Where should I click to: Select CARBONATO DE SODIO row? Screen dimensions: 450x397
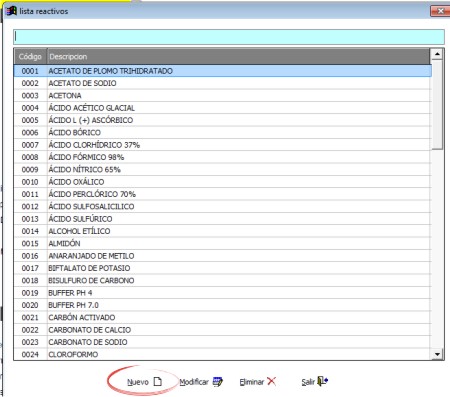point(222,342)
